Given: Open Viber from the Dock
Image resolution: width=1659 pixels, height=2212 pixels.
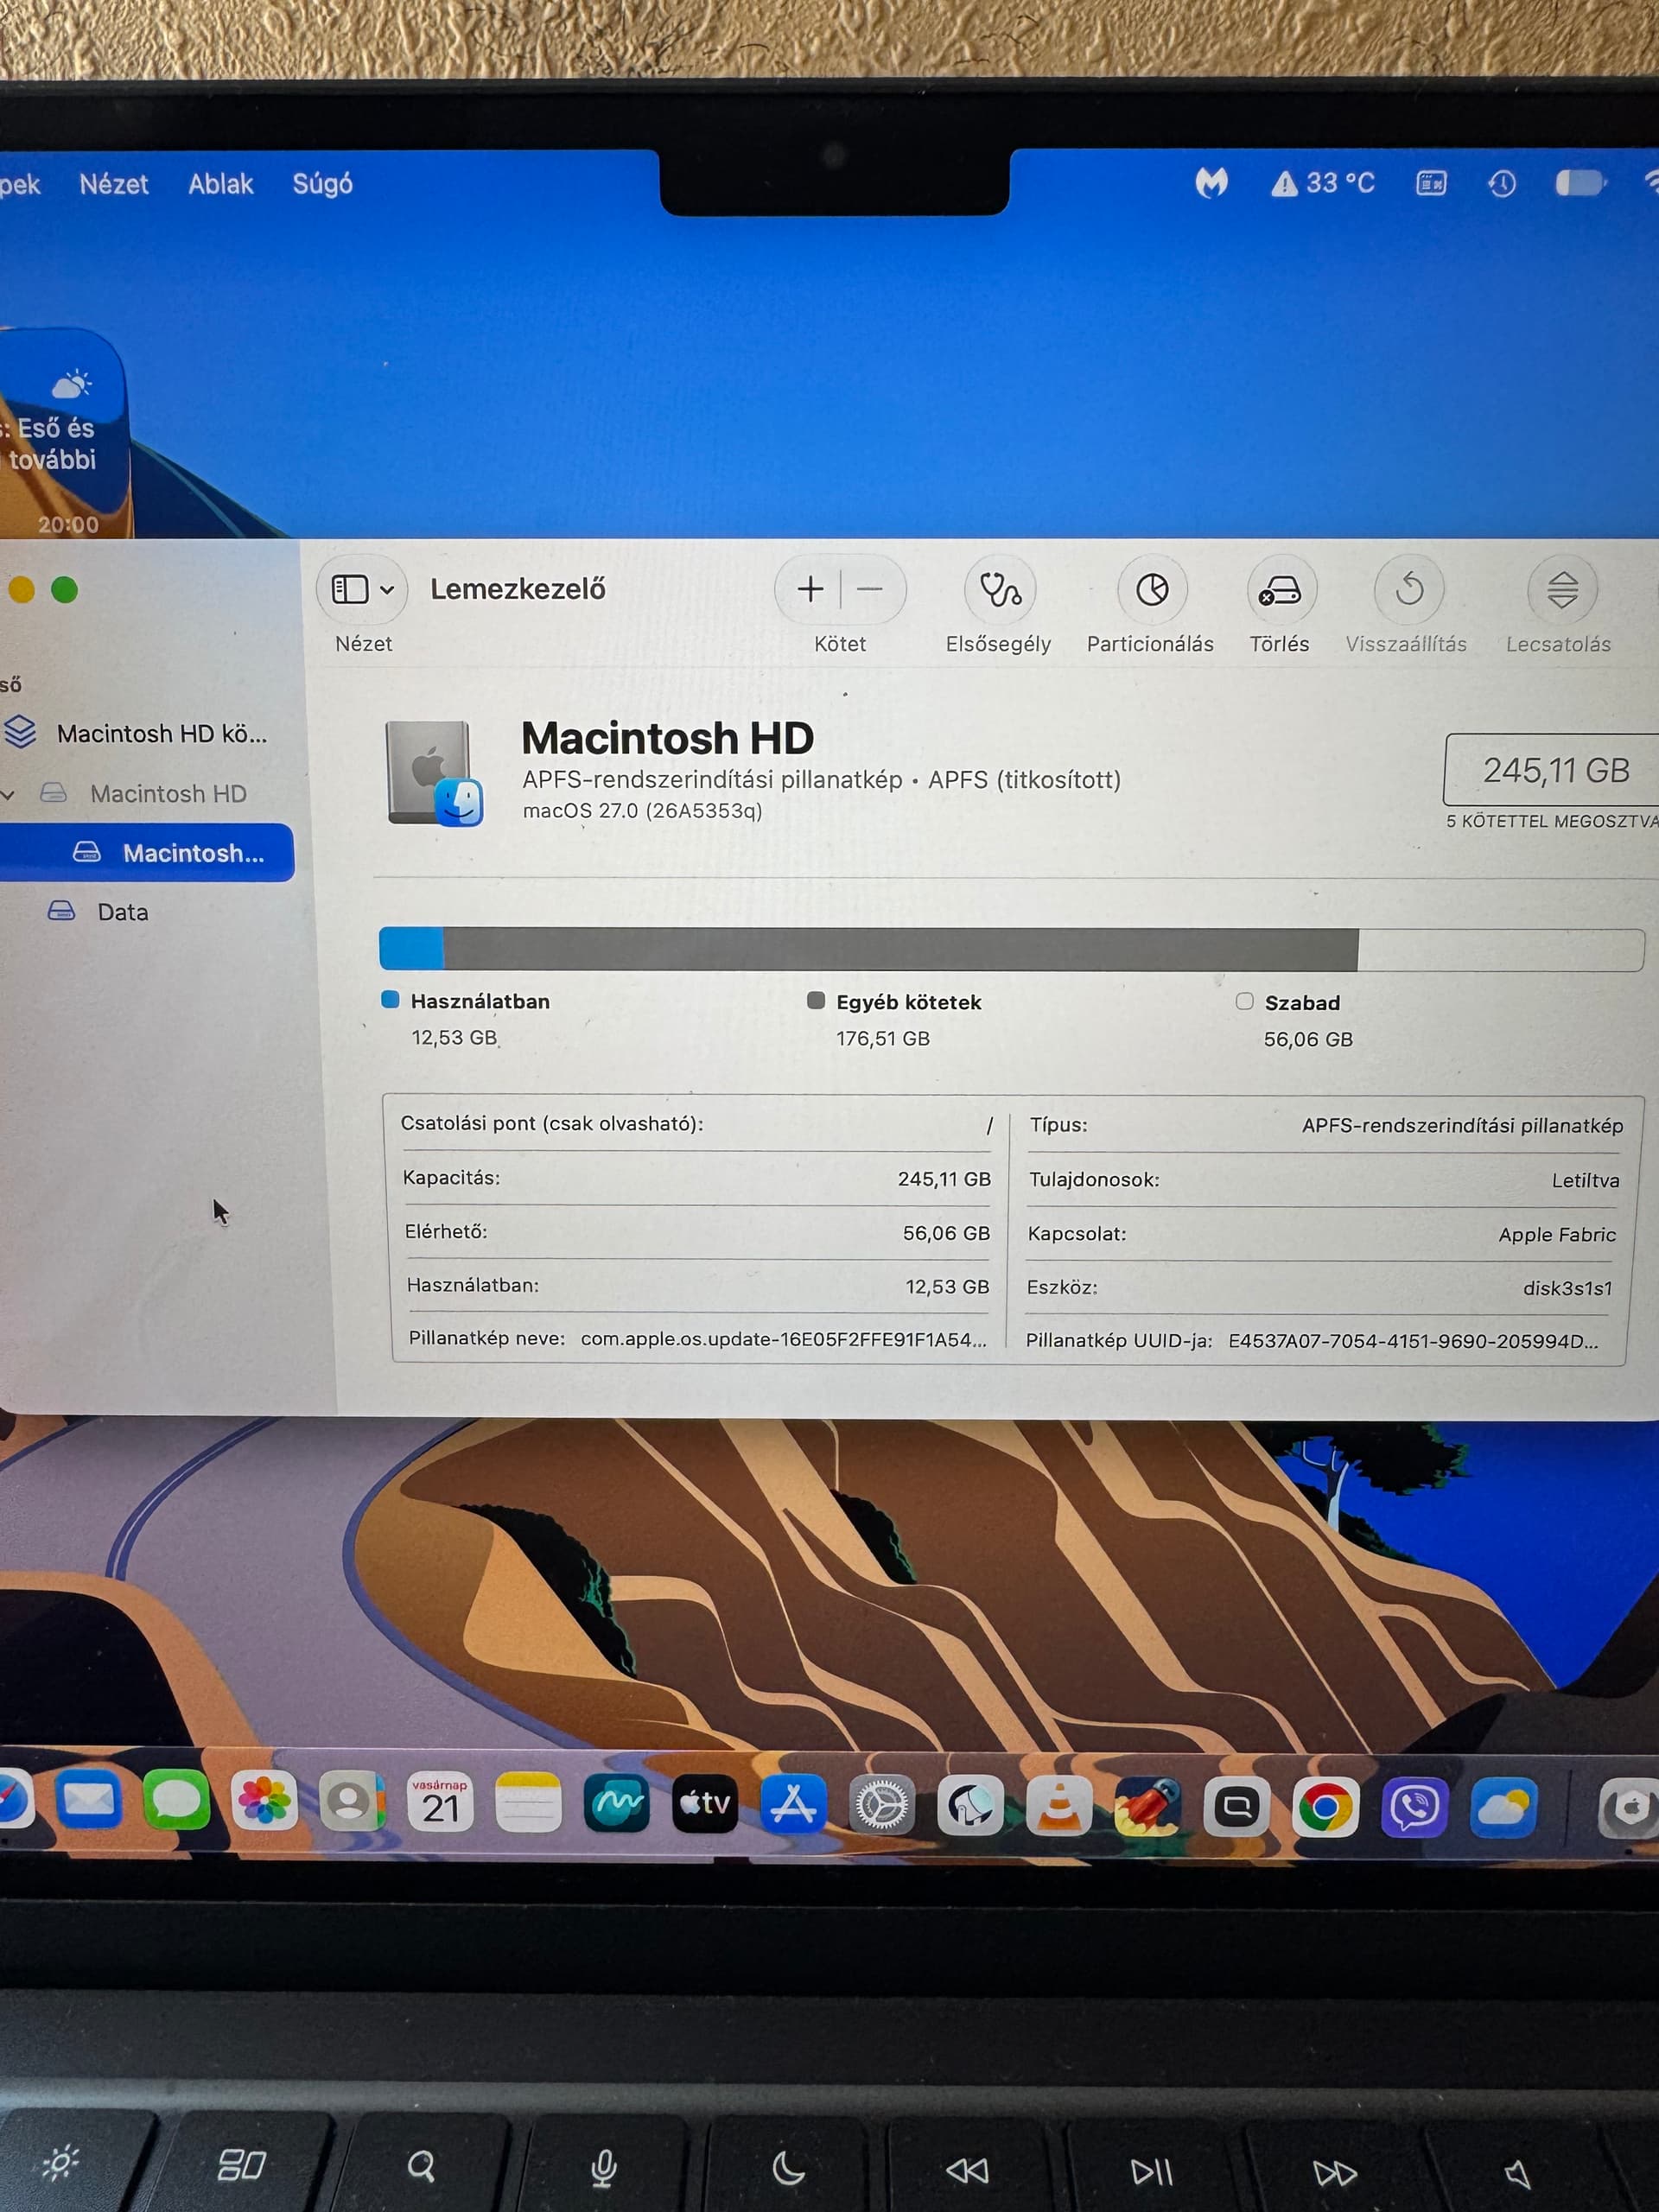Looking at the screenshot, I should click(x=1414, y=1808).
